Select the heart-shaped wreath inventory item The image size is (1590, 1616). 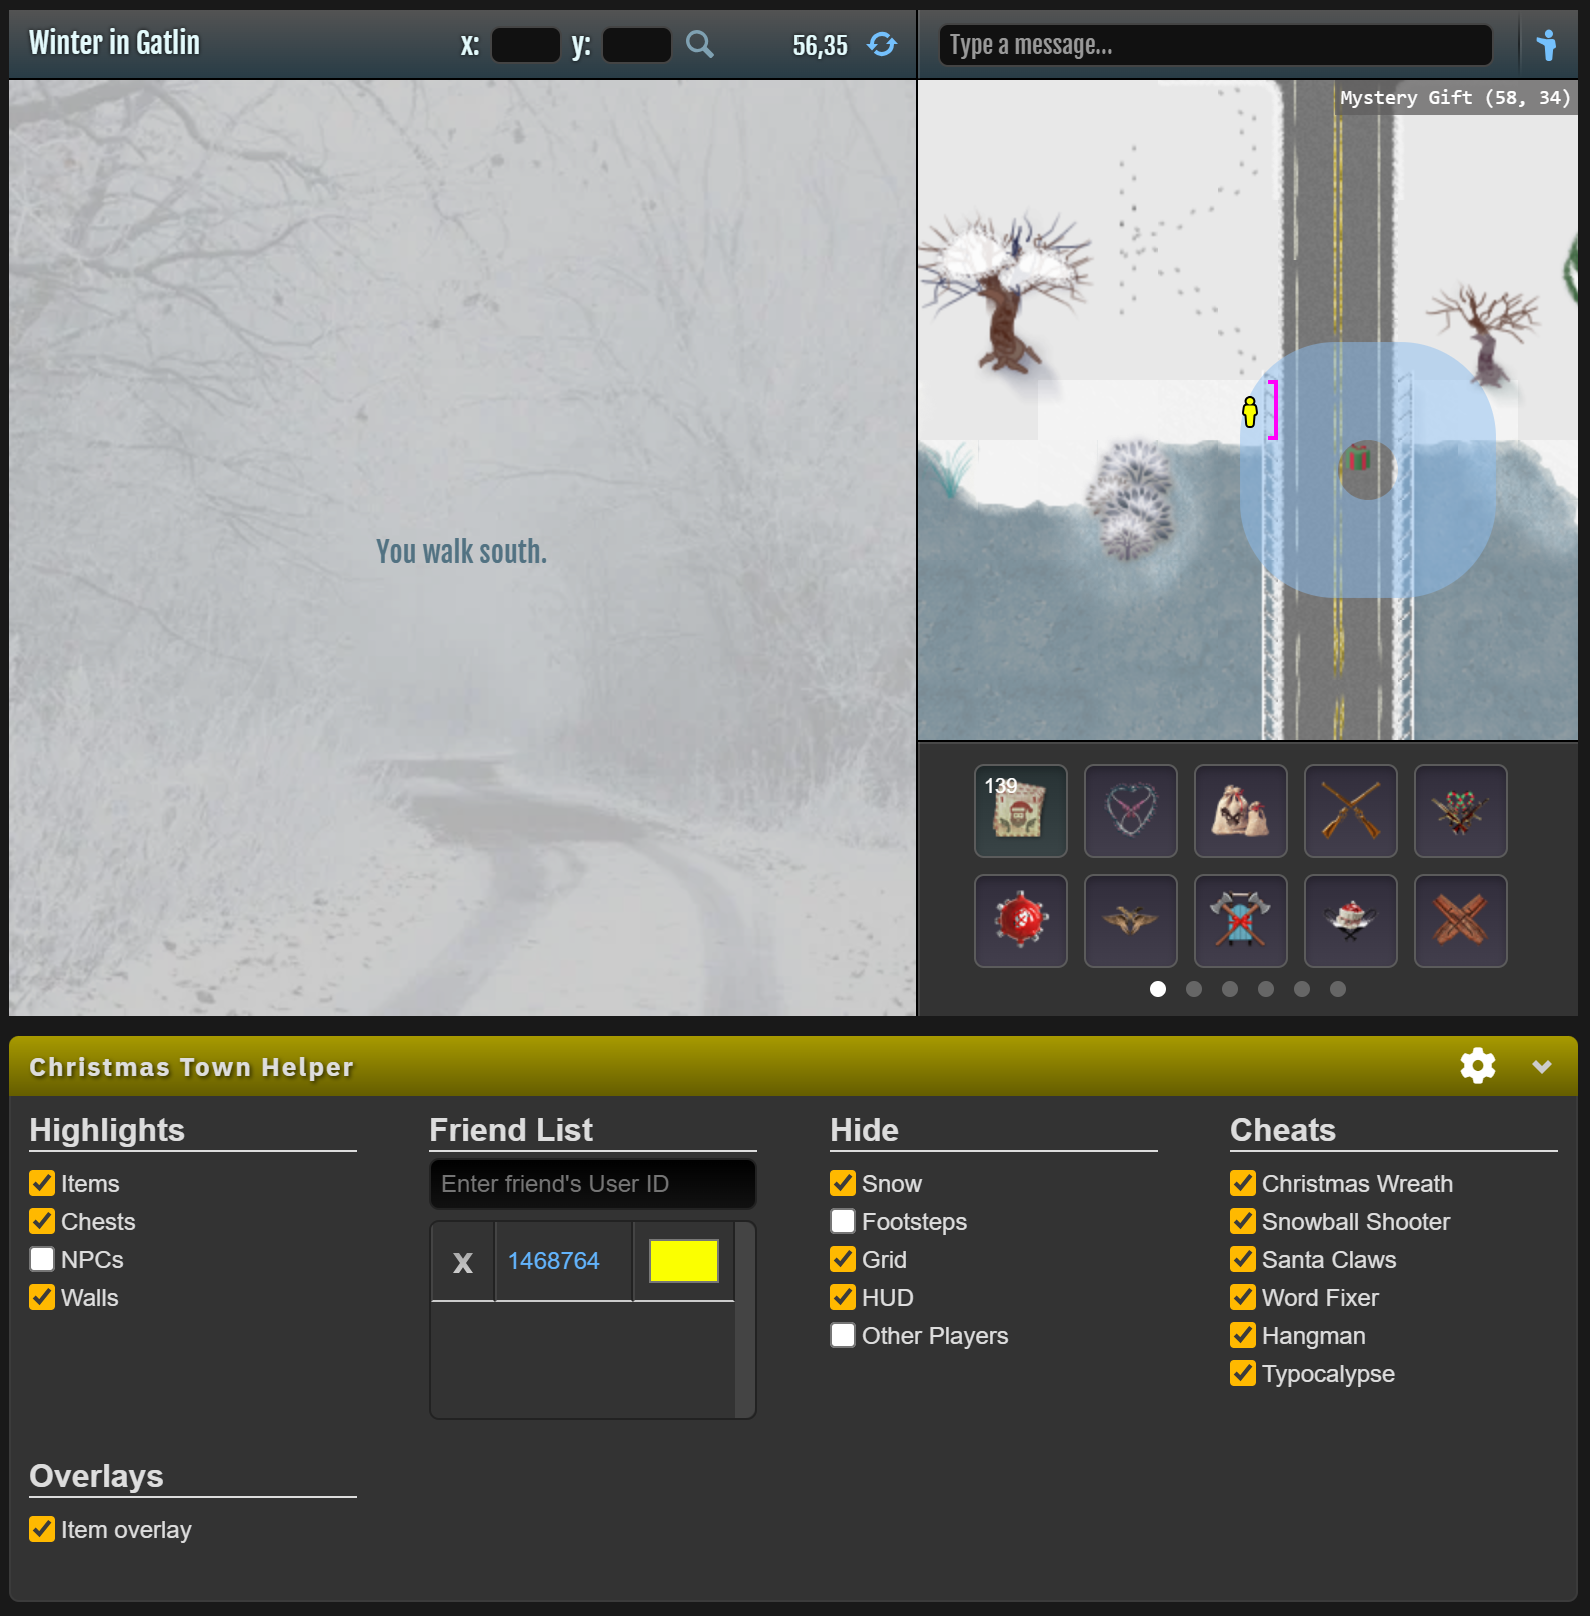tap(1130, 811)
